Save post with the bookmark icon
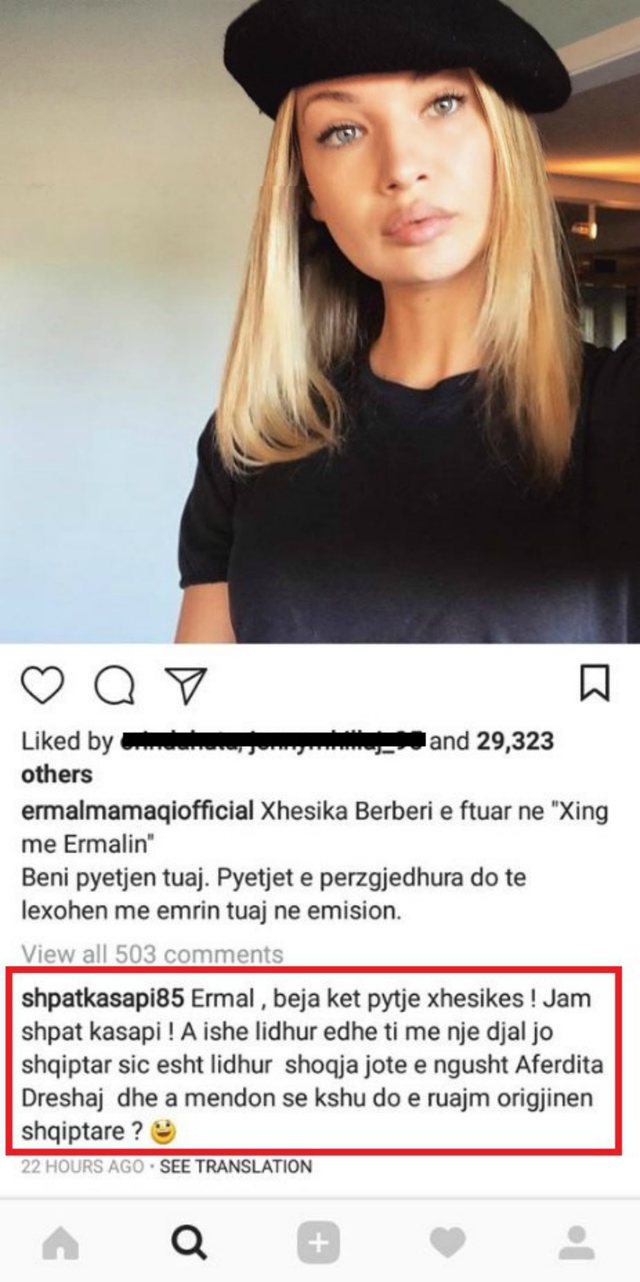This screenshot has width=640, height=1282. pyautogui.click(x=595, y=682)
